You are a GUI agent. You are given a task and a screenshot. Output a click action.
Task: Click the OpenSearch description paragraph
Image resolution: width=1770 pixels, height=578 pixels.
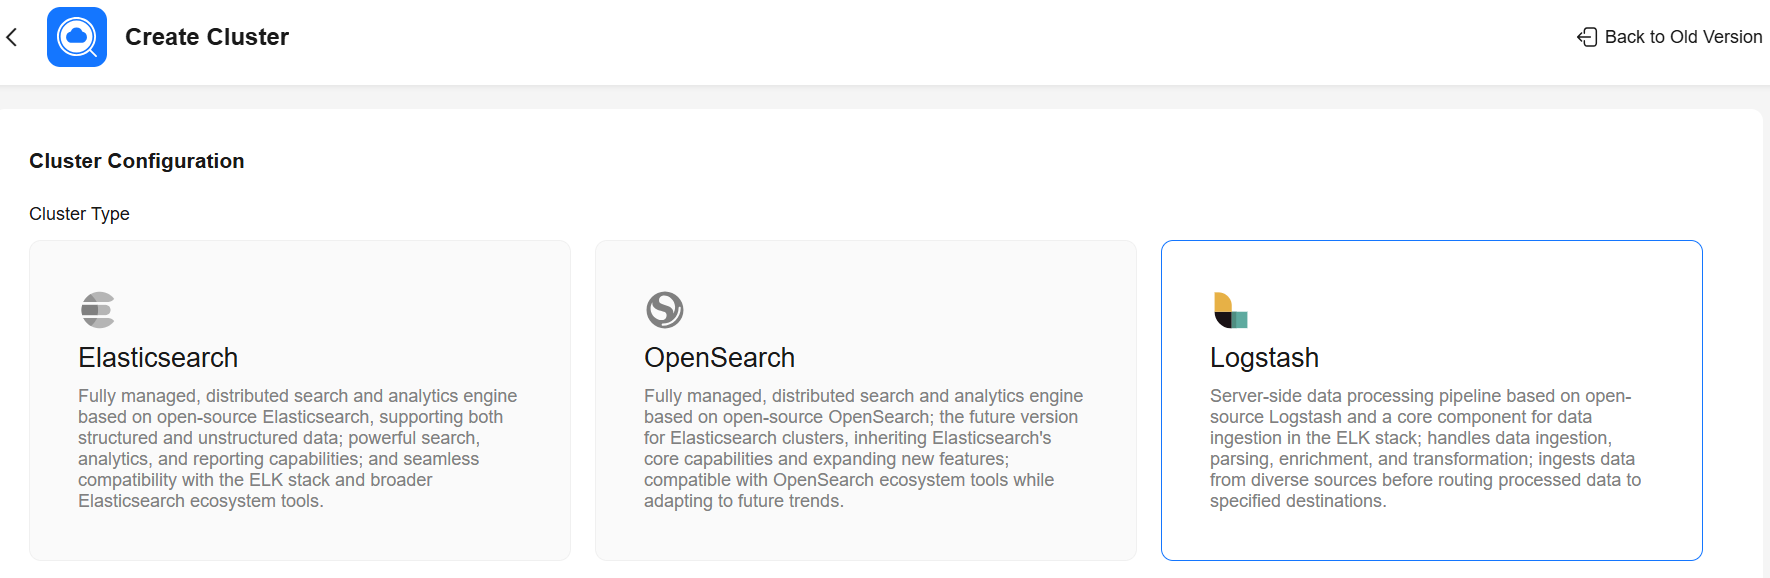coord(864,448)
